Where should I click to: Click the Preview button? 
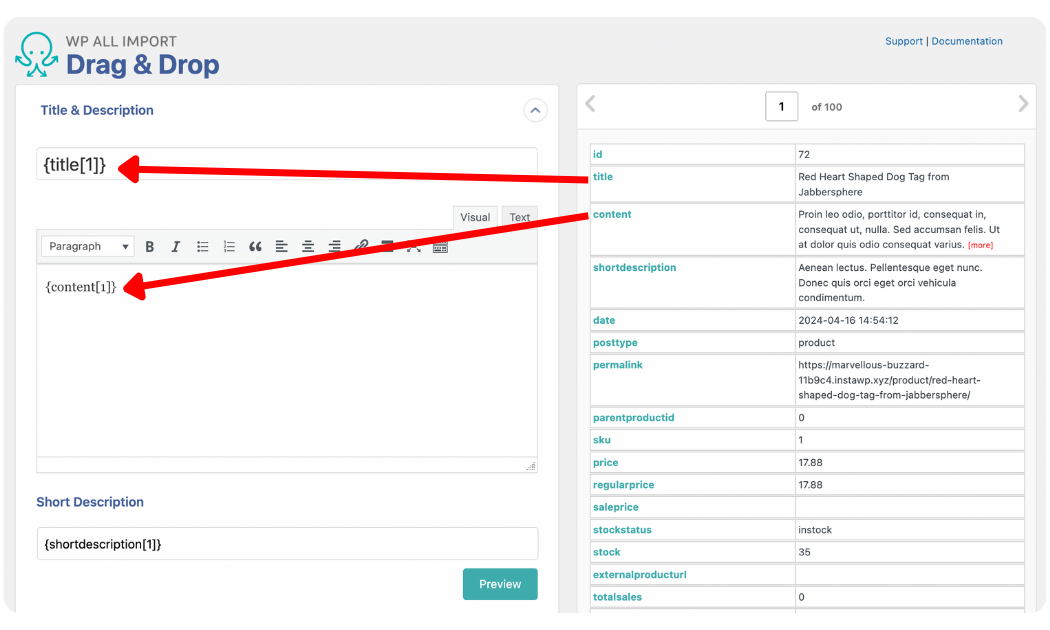[x=500, y=584]
